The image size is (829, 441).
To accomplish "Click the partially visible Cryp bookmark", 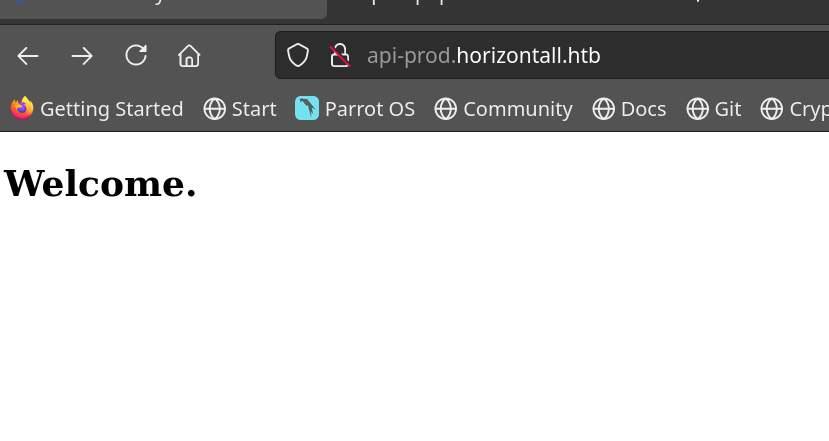I will [x=795, y=109].
